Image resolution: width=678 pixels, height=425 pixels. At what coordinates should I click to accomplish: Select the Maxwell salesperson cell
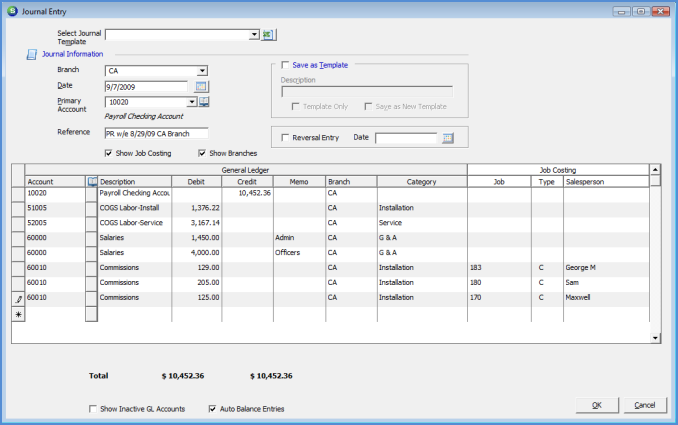(606, 297)
